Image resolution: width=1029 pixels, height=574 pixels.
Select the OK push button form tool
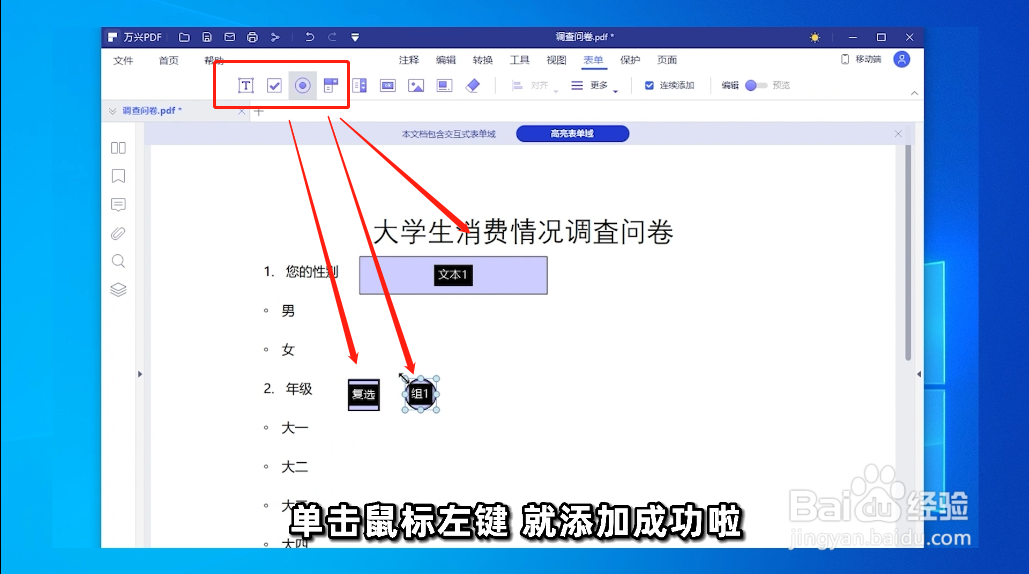[x=388, y=85]
